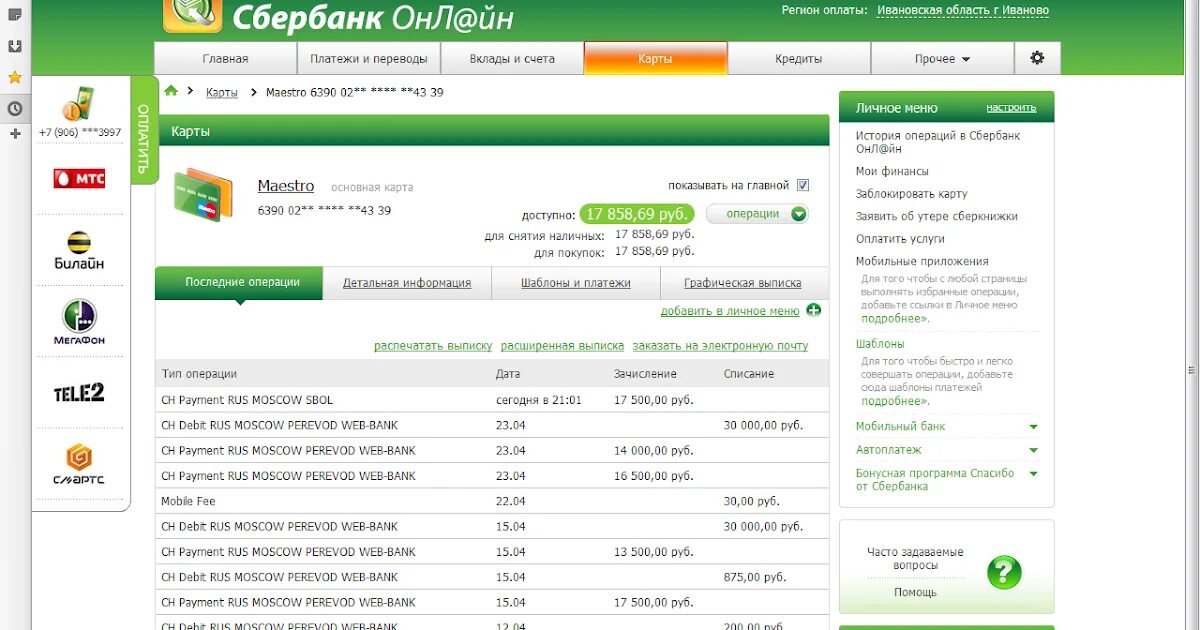
Task: Click Шаблоны link in personal menu
Action: tap(880, 344)
